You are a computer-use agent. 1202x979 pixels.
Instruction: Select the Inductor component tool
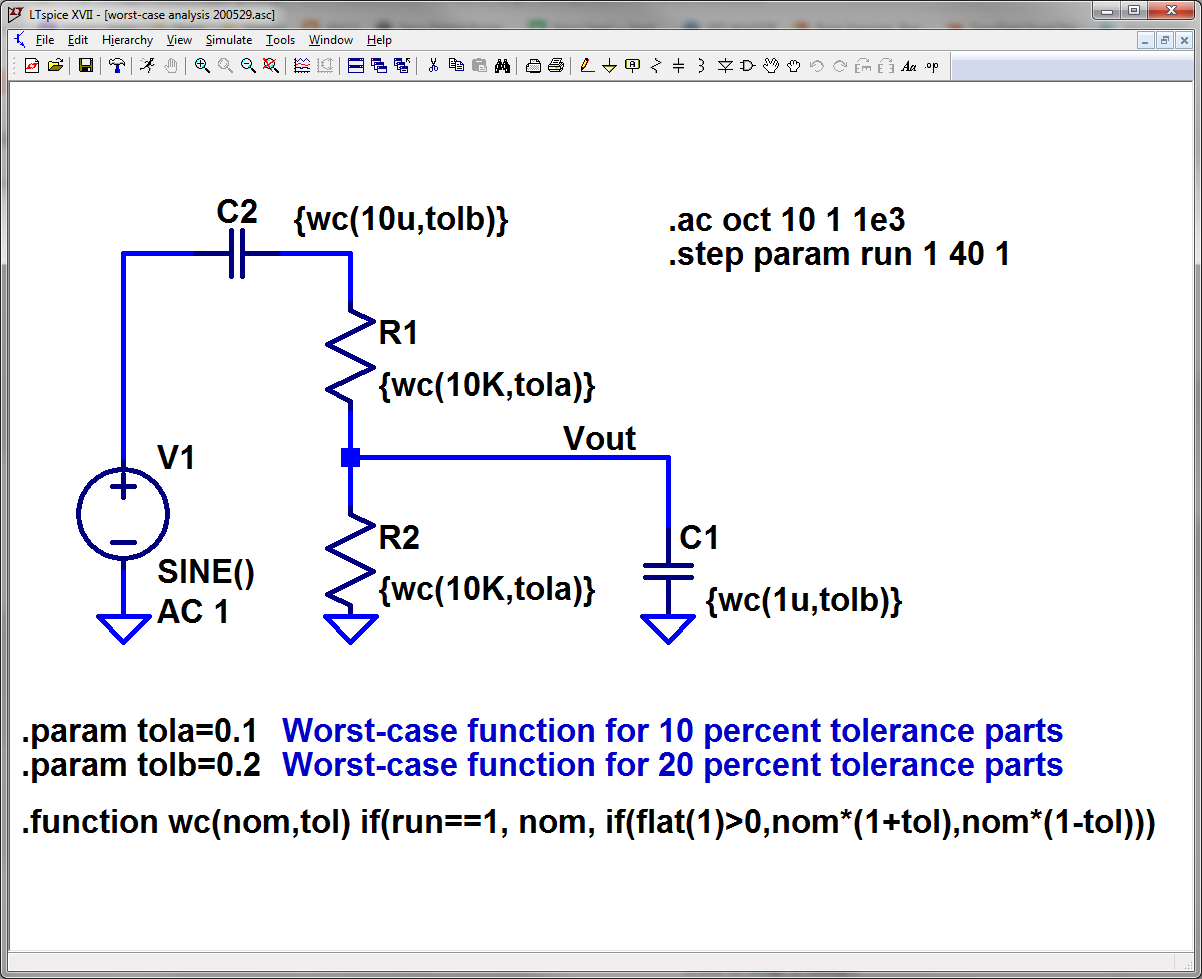pyautogui.click(x=702, y=66)
